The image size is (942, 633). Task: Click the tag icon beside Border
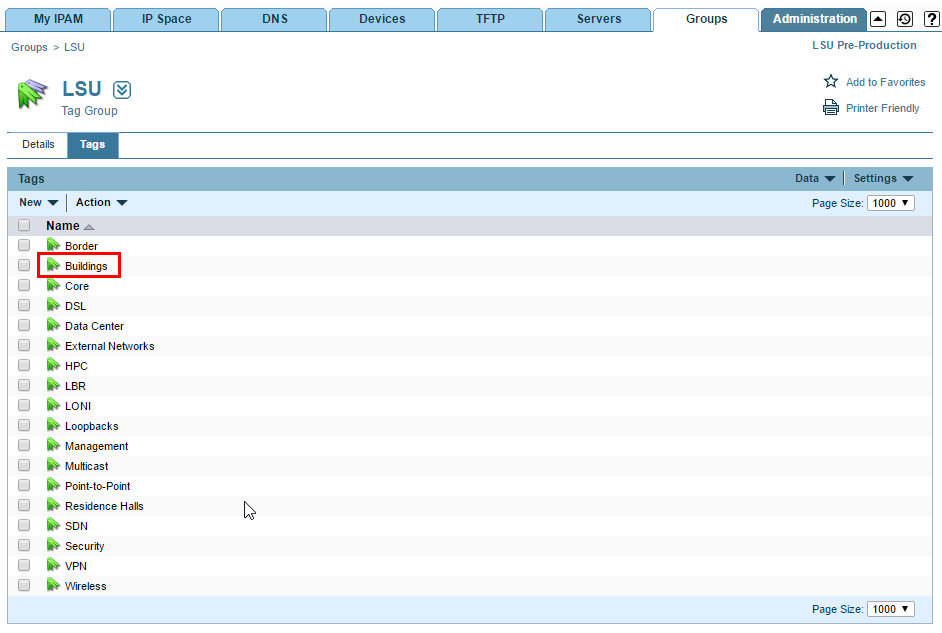[53, 245]
